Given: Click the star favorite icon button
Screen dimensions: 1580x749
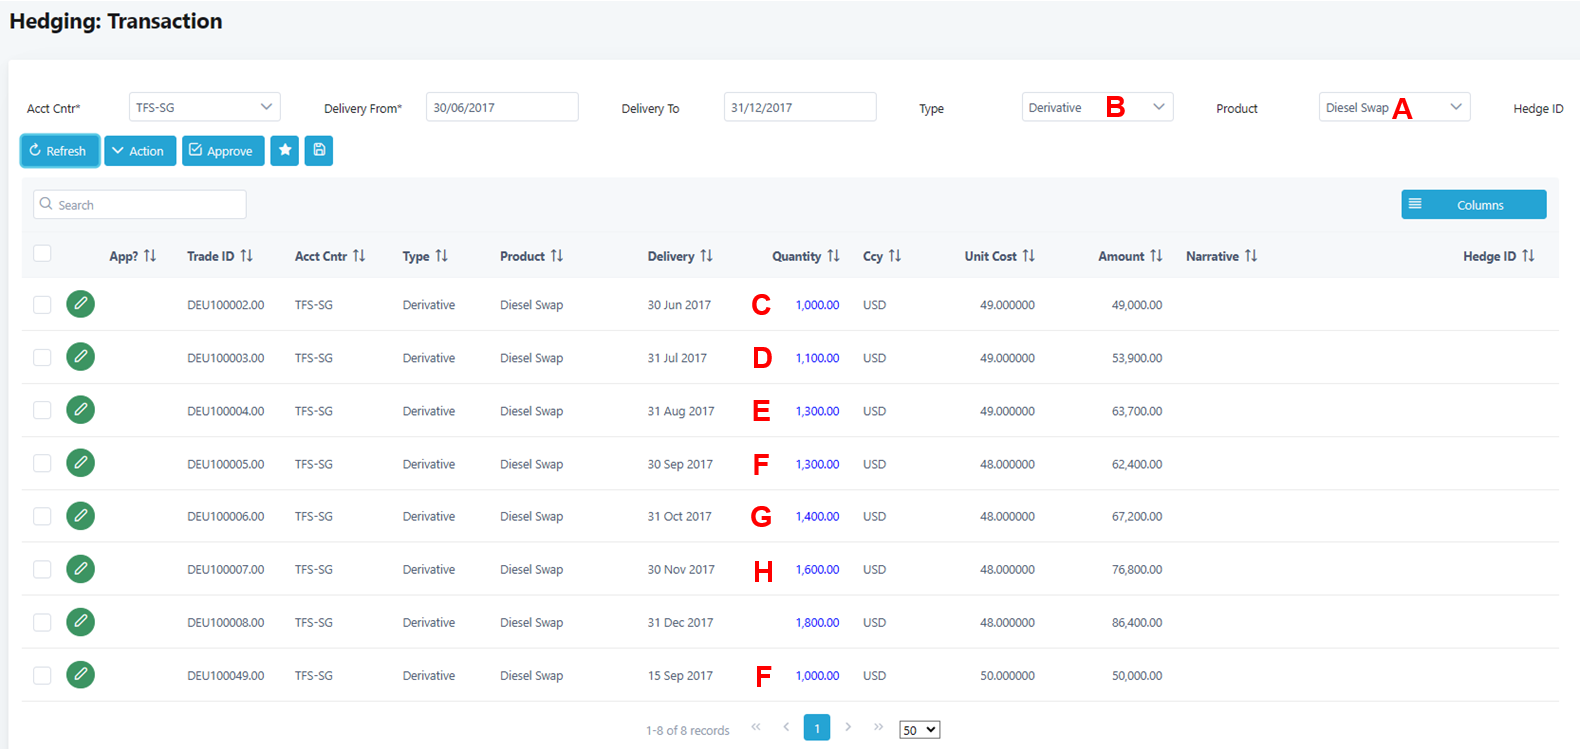Looking at the screenshot, I should [285, 150].
